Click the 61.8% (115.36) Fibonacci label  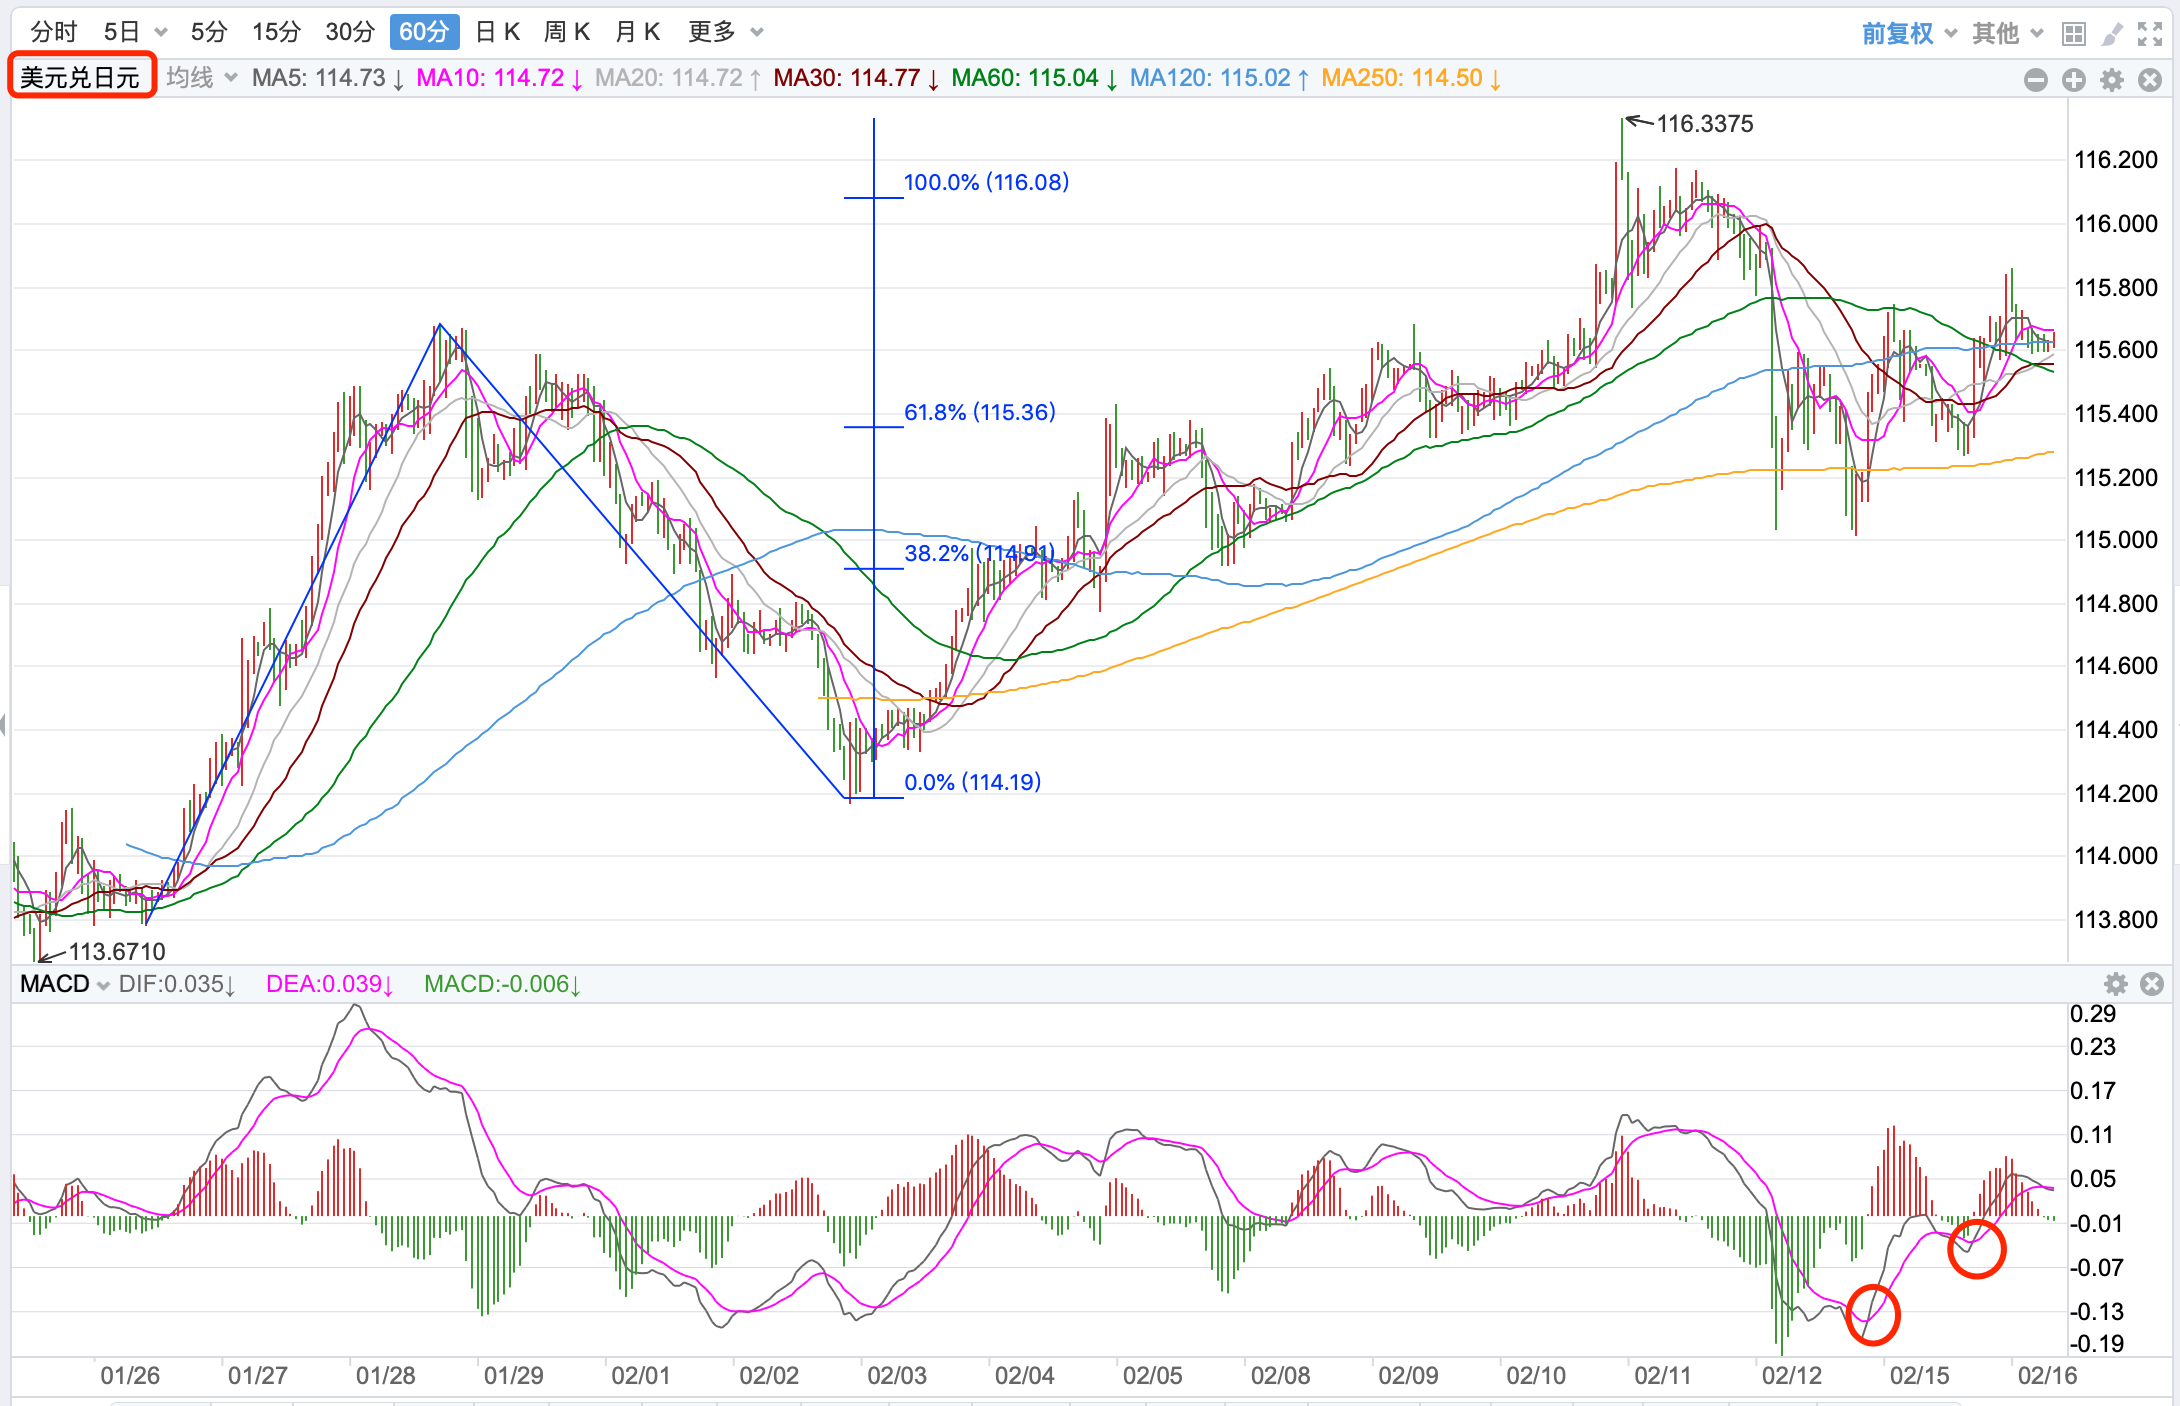[980, 412]
